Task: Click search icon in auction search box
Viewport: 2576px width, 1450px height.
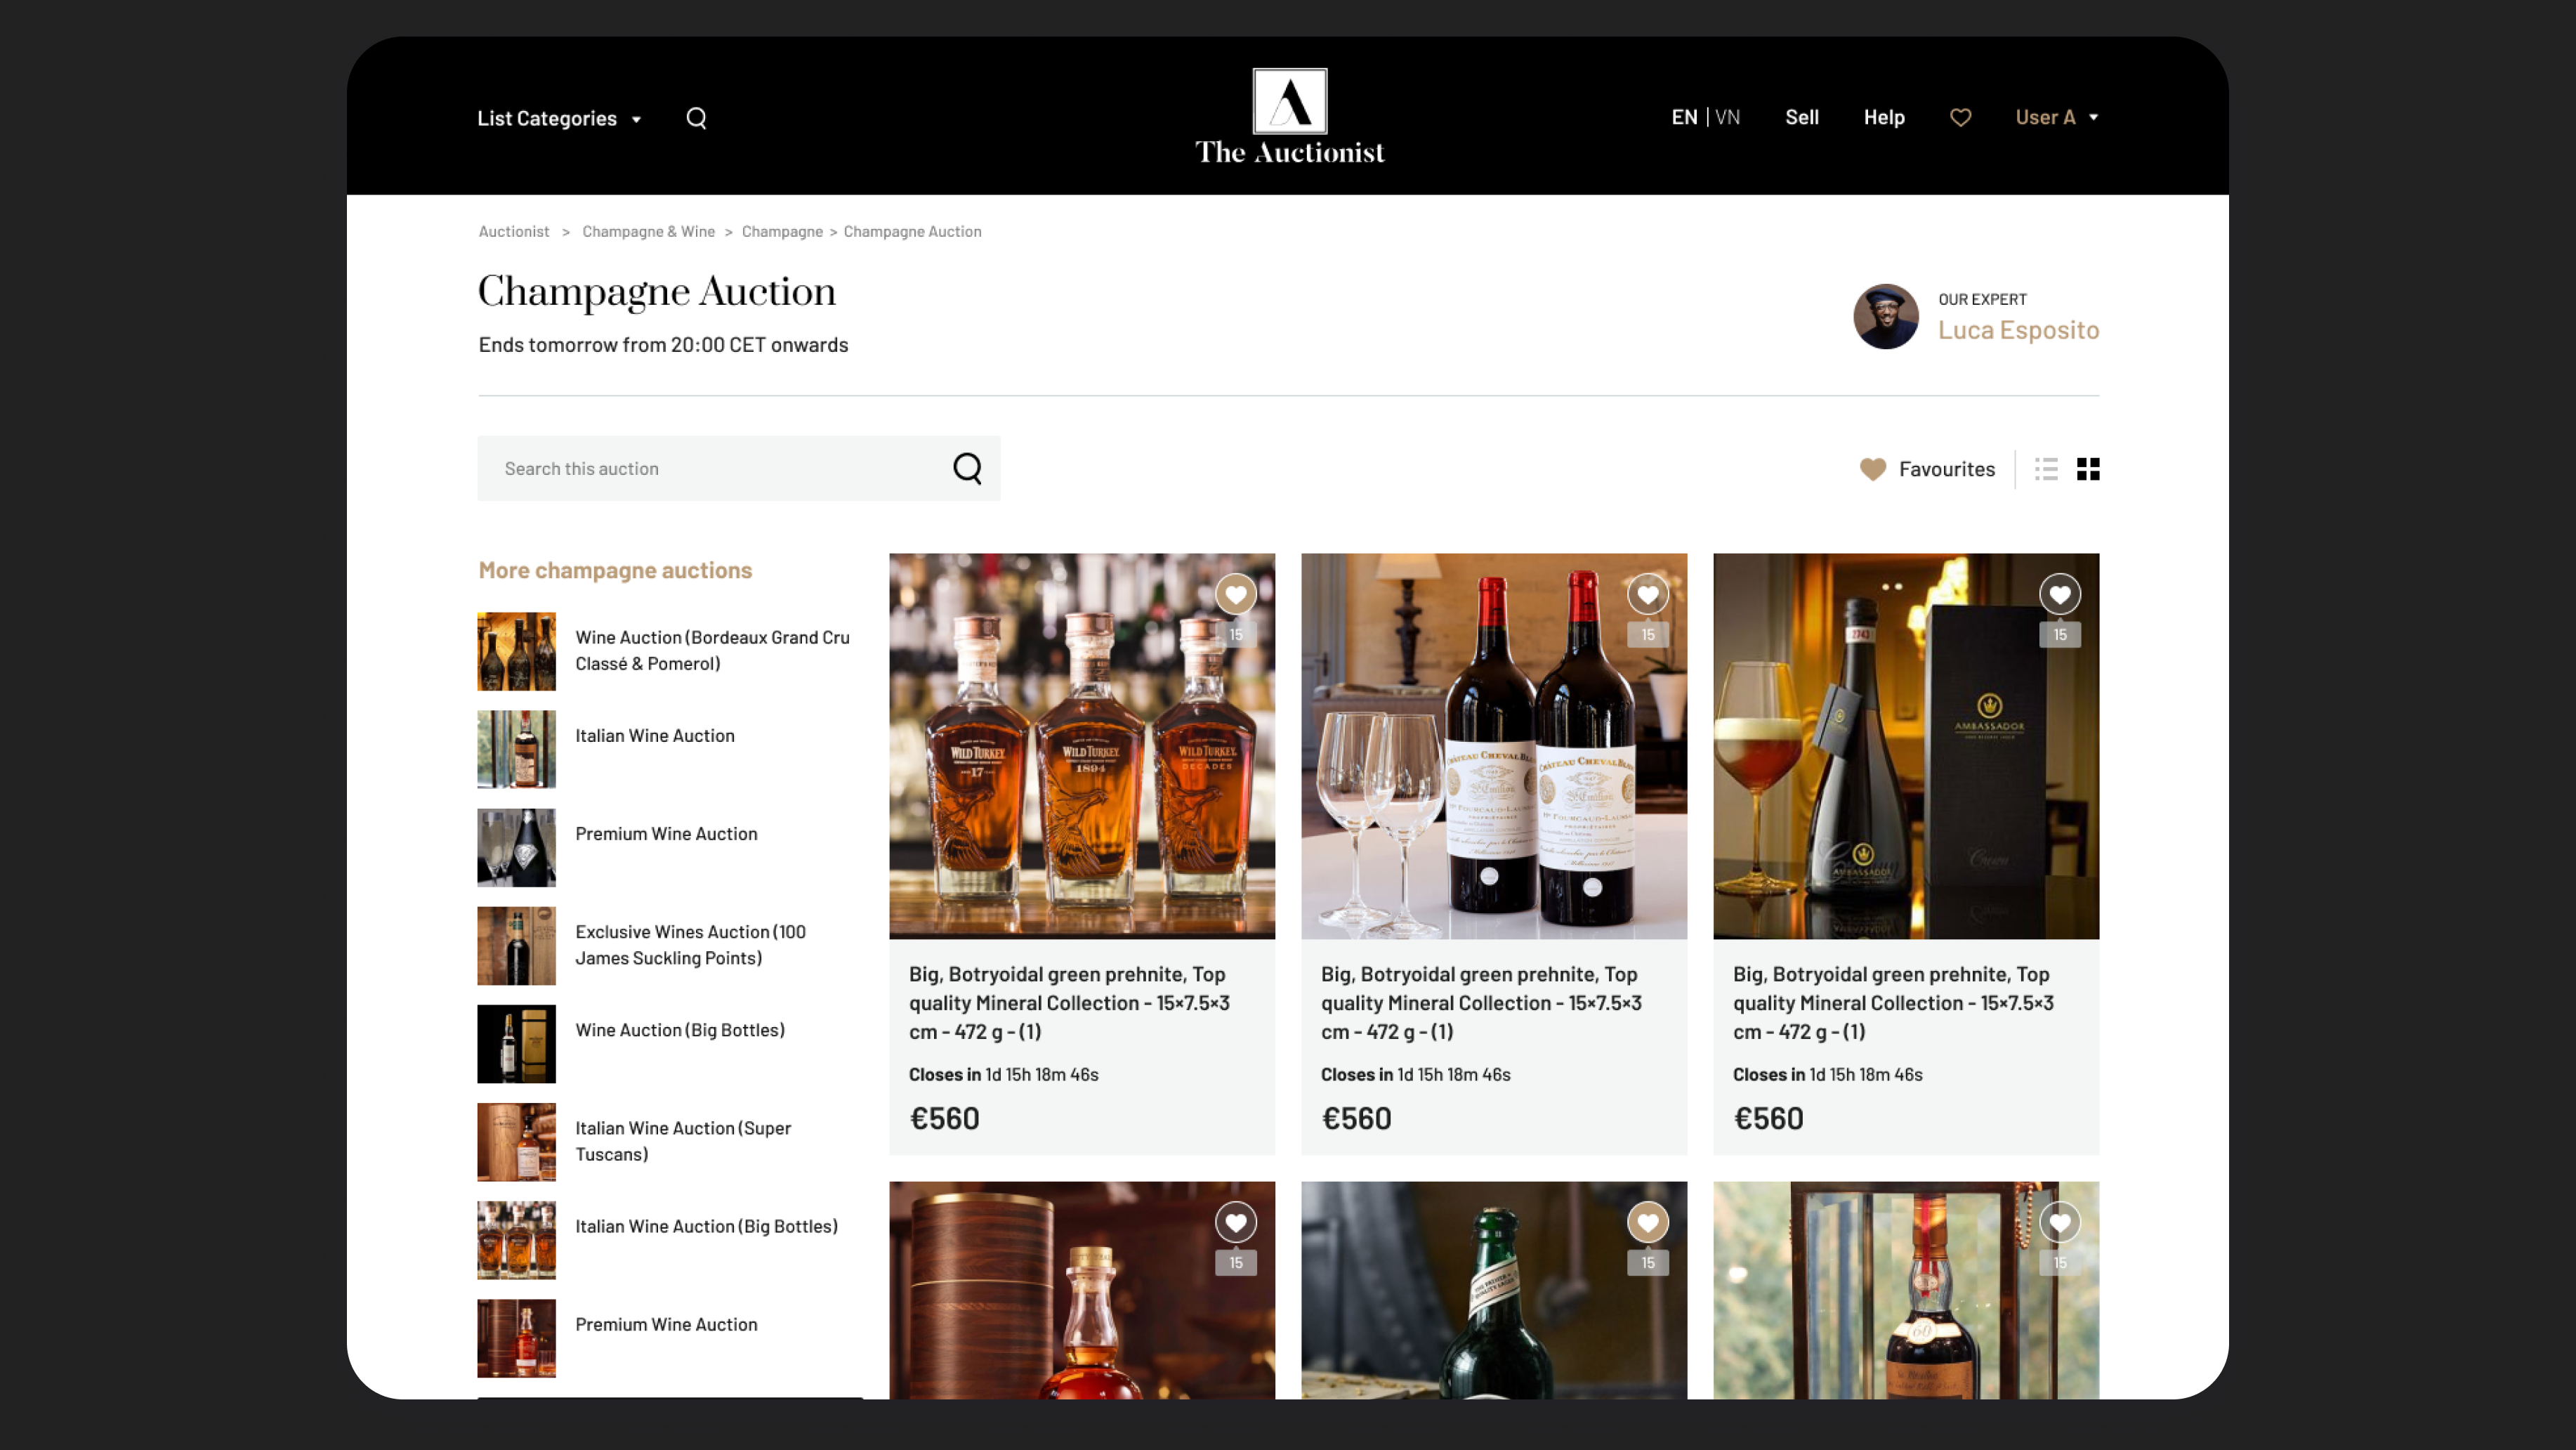Action: (967, 468)
